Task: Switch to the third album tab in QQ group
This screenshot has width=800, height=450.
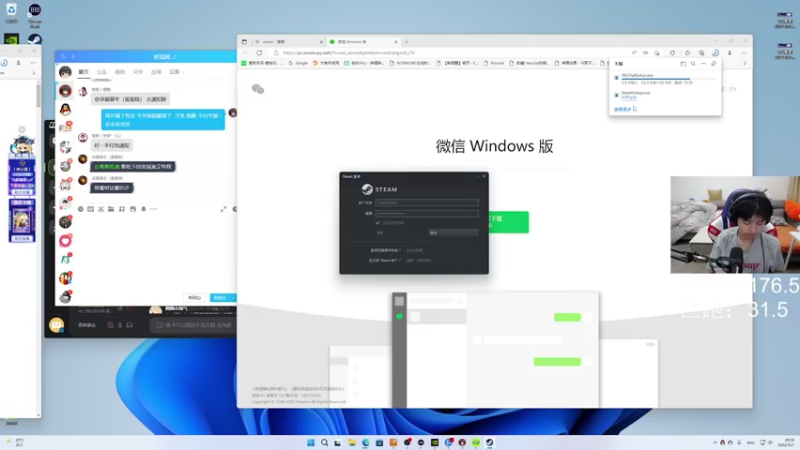Action: click(x=120, y=72)
